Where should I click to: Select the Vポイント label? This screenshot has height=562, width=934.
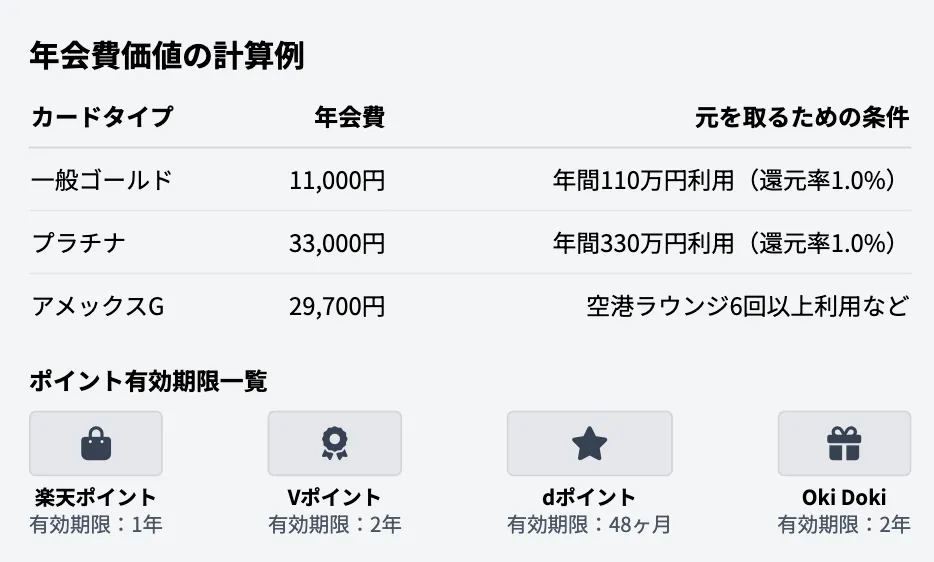coord(334,497)
